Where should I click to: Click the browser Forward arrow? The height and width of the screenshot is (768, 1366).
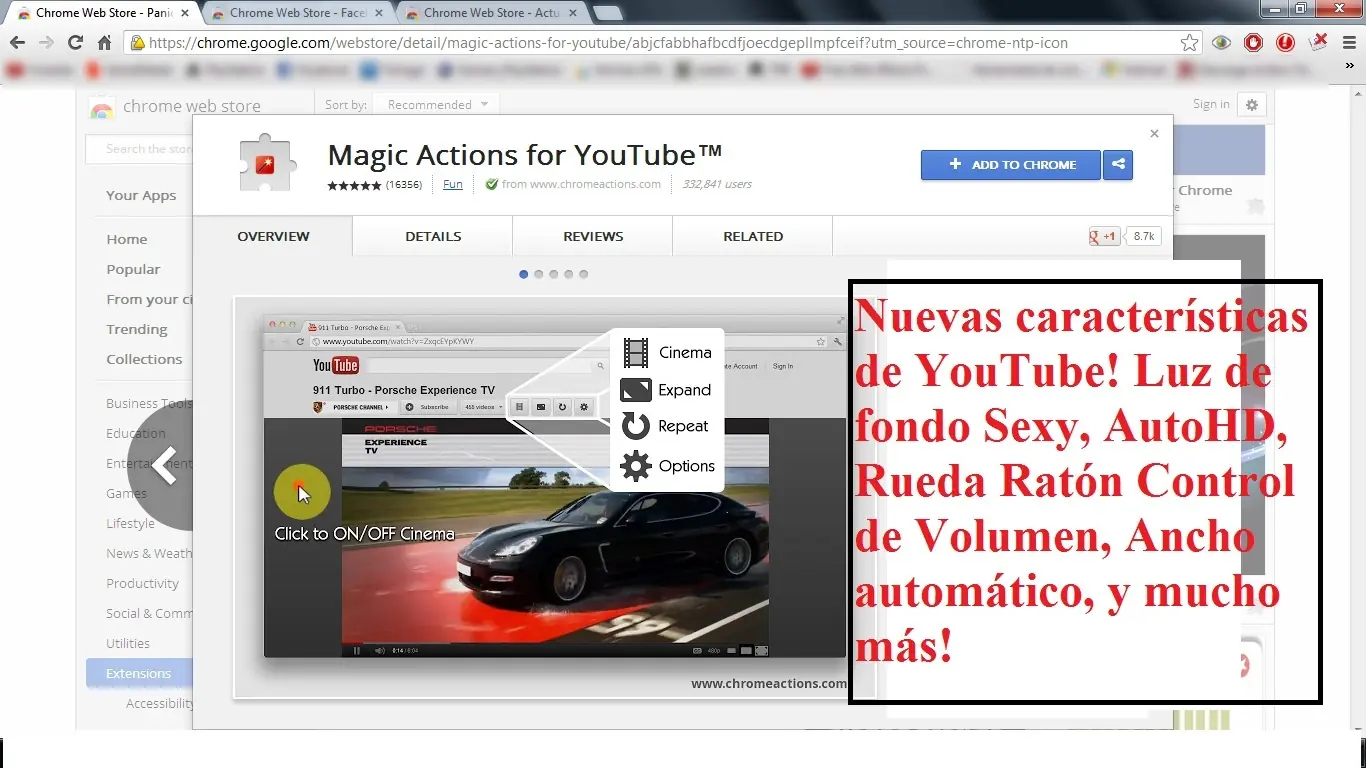pos(46,43)
